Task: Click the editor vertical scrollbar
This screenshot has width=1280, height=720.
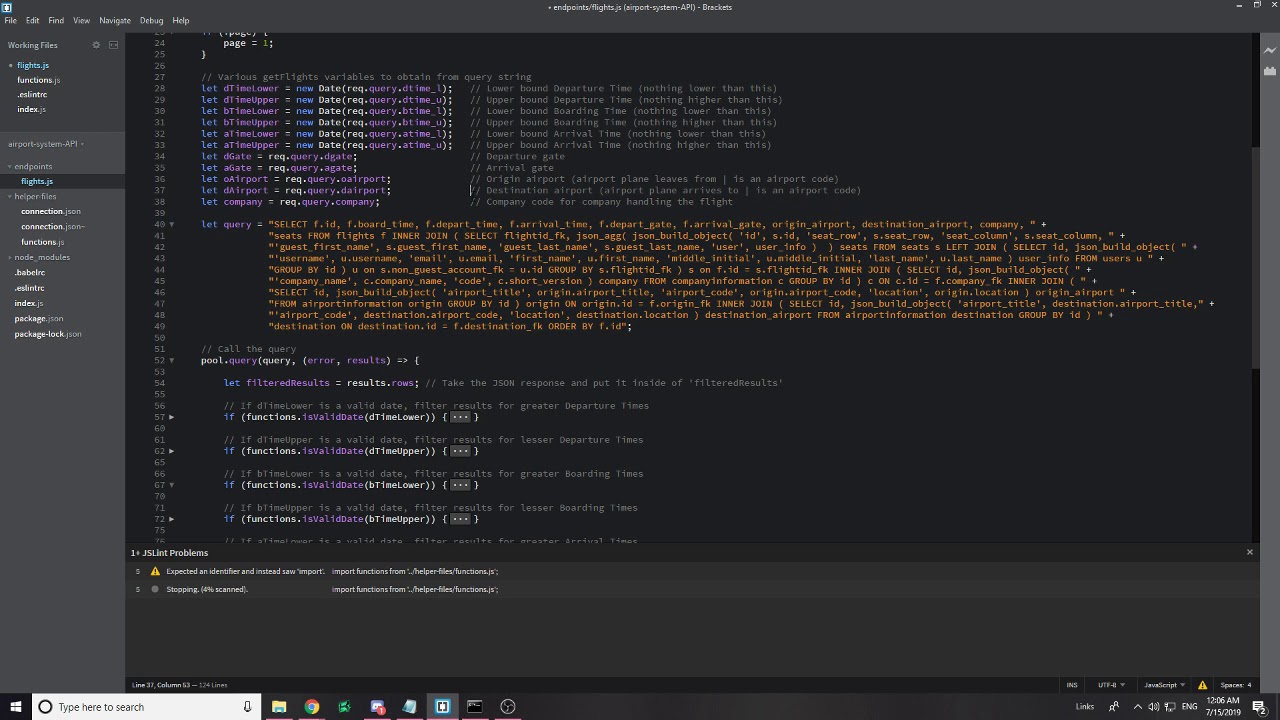Action: pyautogui.click(x=1254, y=260)
